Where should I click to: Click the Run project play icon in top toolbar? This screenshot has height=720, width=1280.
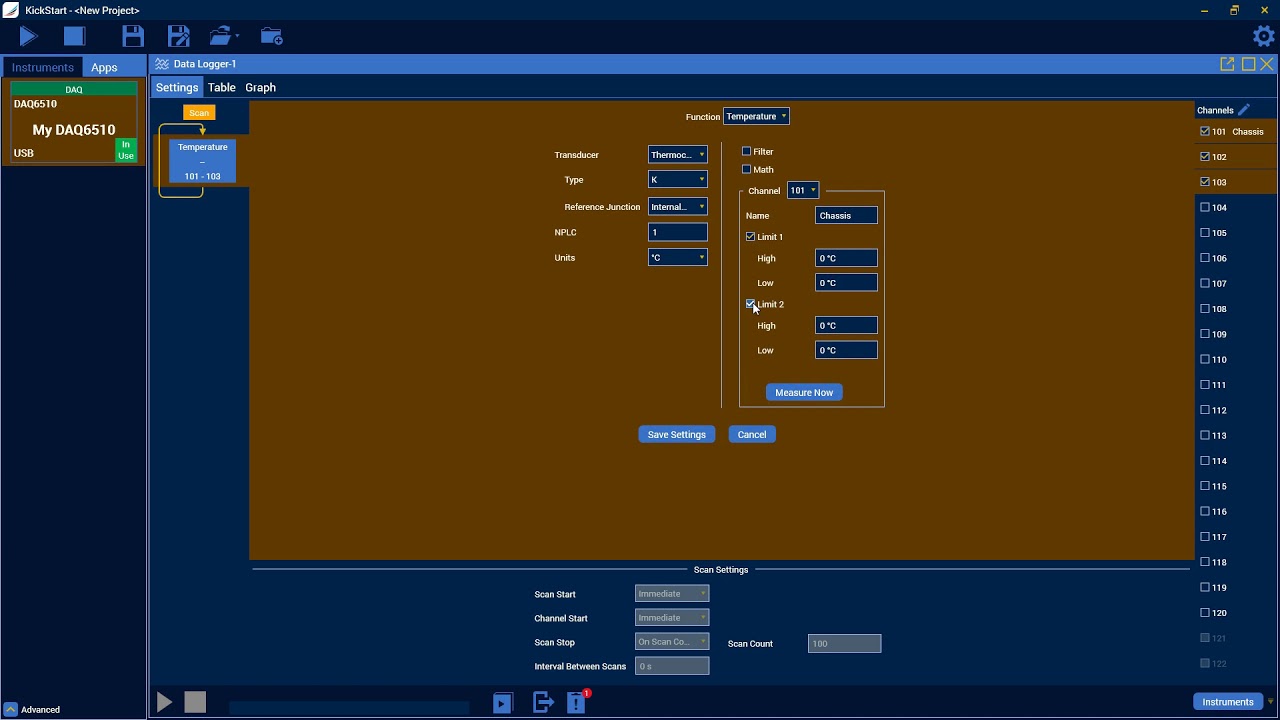[28, 37]
